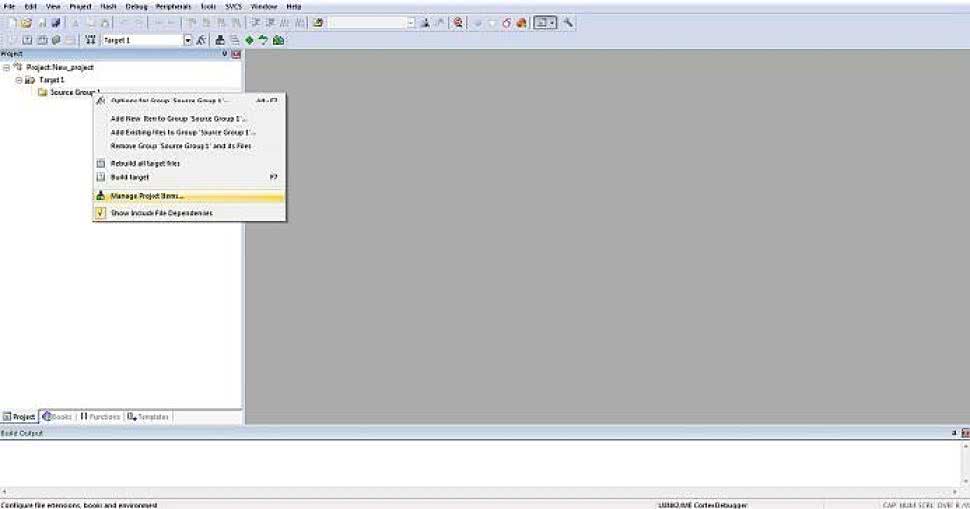Click the Manage Project Items toolbar icon
Screen dimensions: 970x509
pos(220,40)
